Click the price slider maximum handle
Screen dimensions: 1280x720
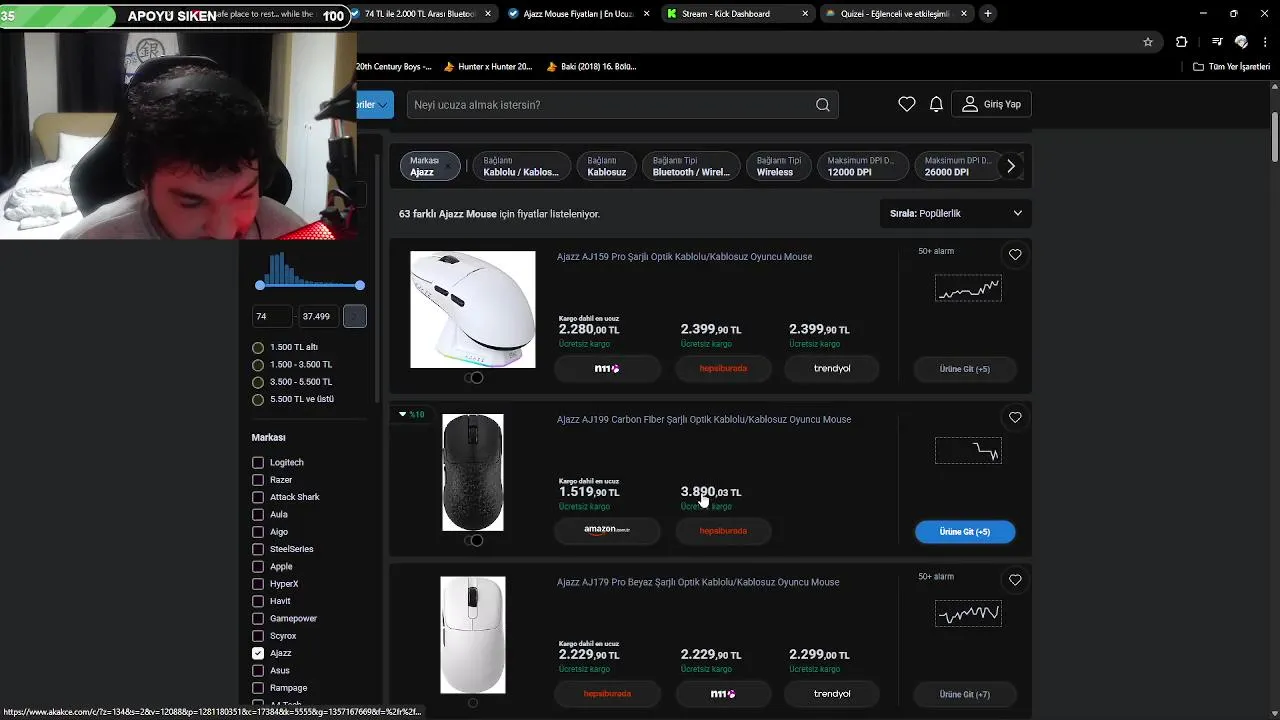coord(360,286)
